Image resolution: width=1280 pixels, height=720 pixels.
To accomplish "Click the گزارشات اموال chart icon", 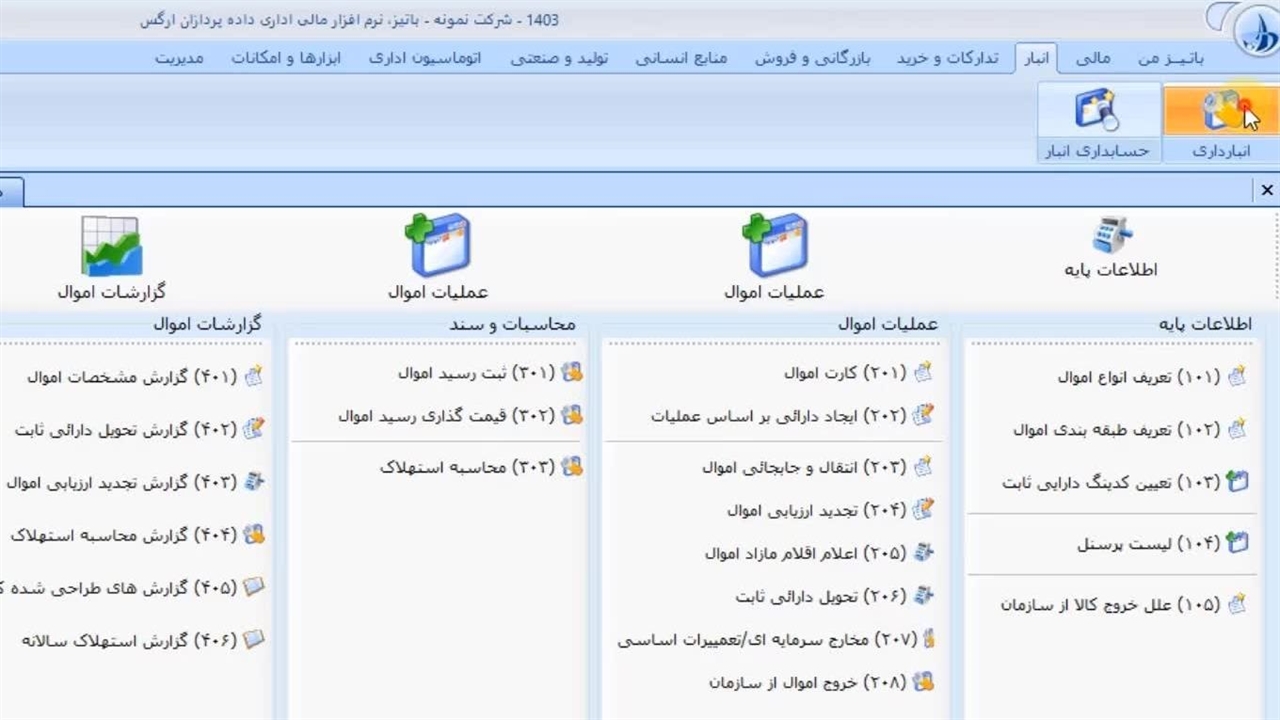I will (111, 246).
